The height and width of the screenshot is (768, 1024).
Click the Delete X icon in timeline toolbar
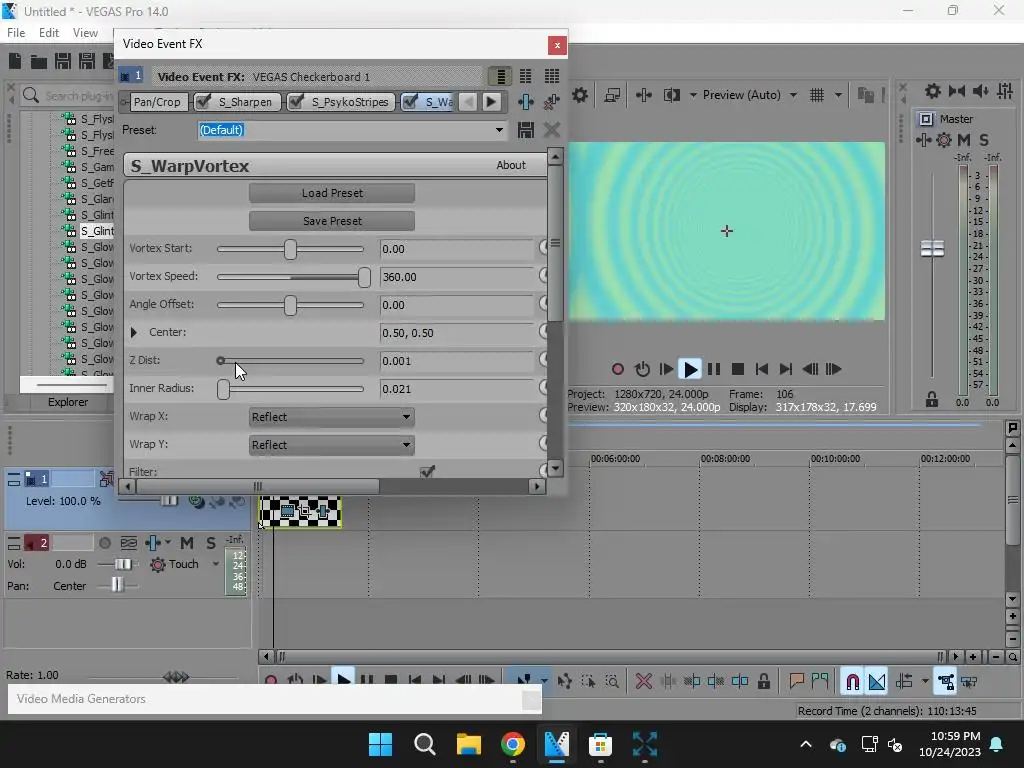pos(643,682)
